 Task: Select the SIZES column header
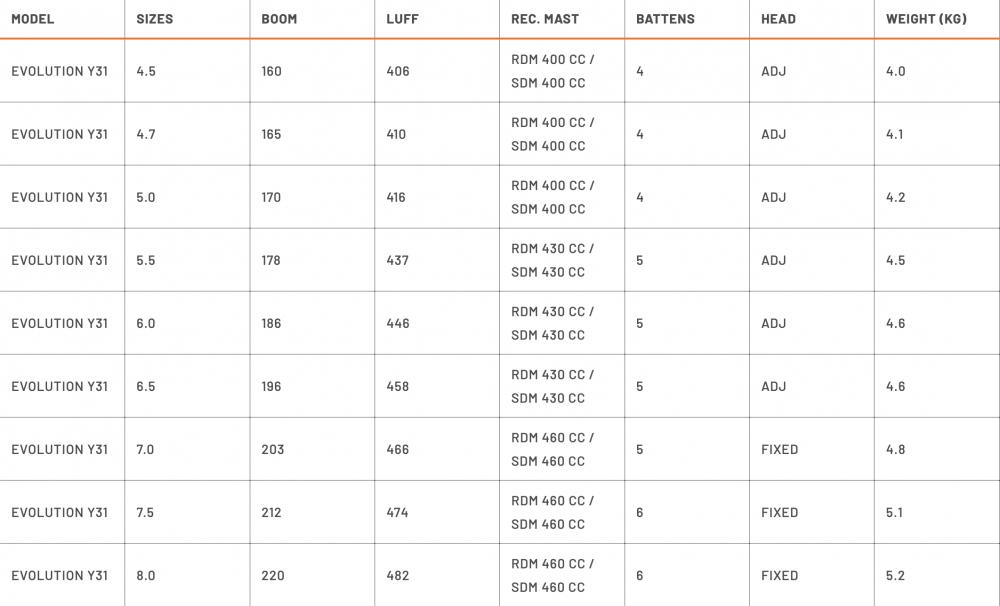pos(155,19)
